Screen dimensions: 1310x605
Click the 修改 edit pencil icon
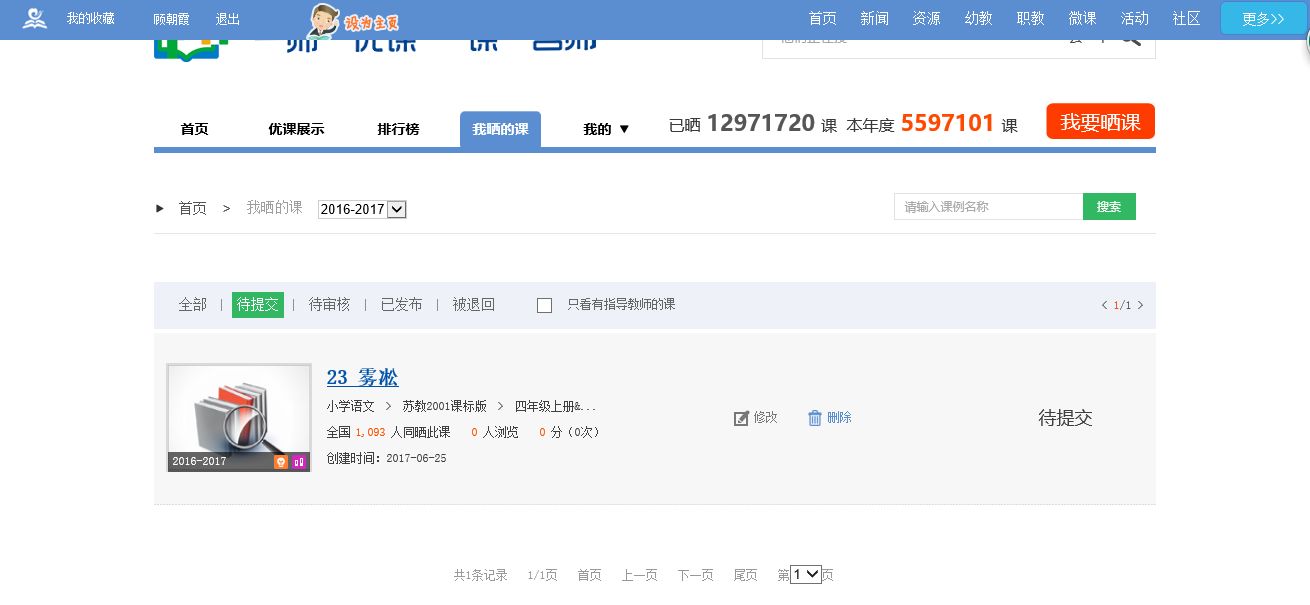[741, 418]
